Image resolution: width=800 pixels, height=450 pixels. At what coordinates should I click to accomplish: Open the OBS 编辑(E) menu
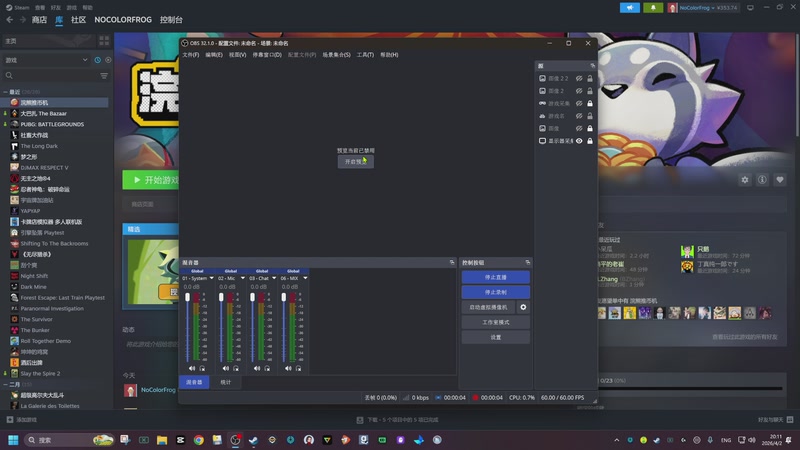(214, 55)
